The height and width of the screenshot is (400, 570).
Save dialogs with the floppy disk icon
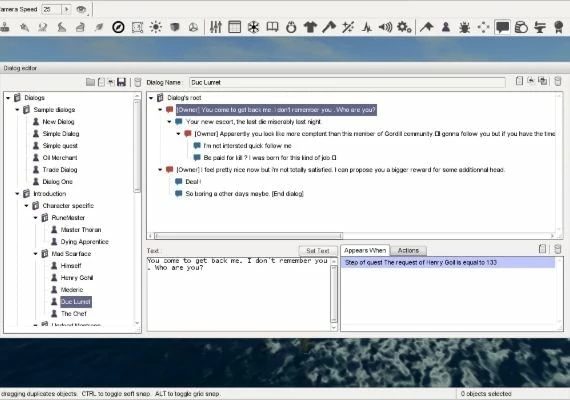point(121,82)
